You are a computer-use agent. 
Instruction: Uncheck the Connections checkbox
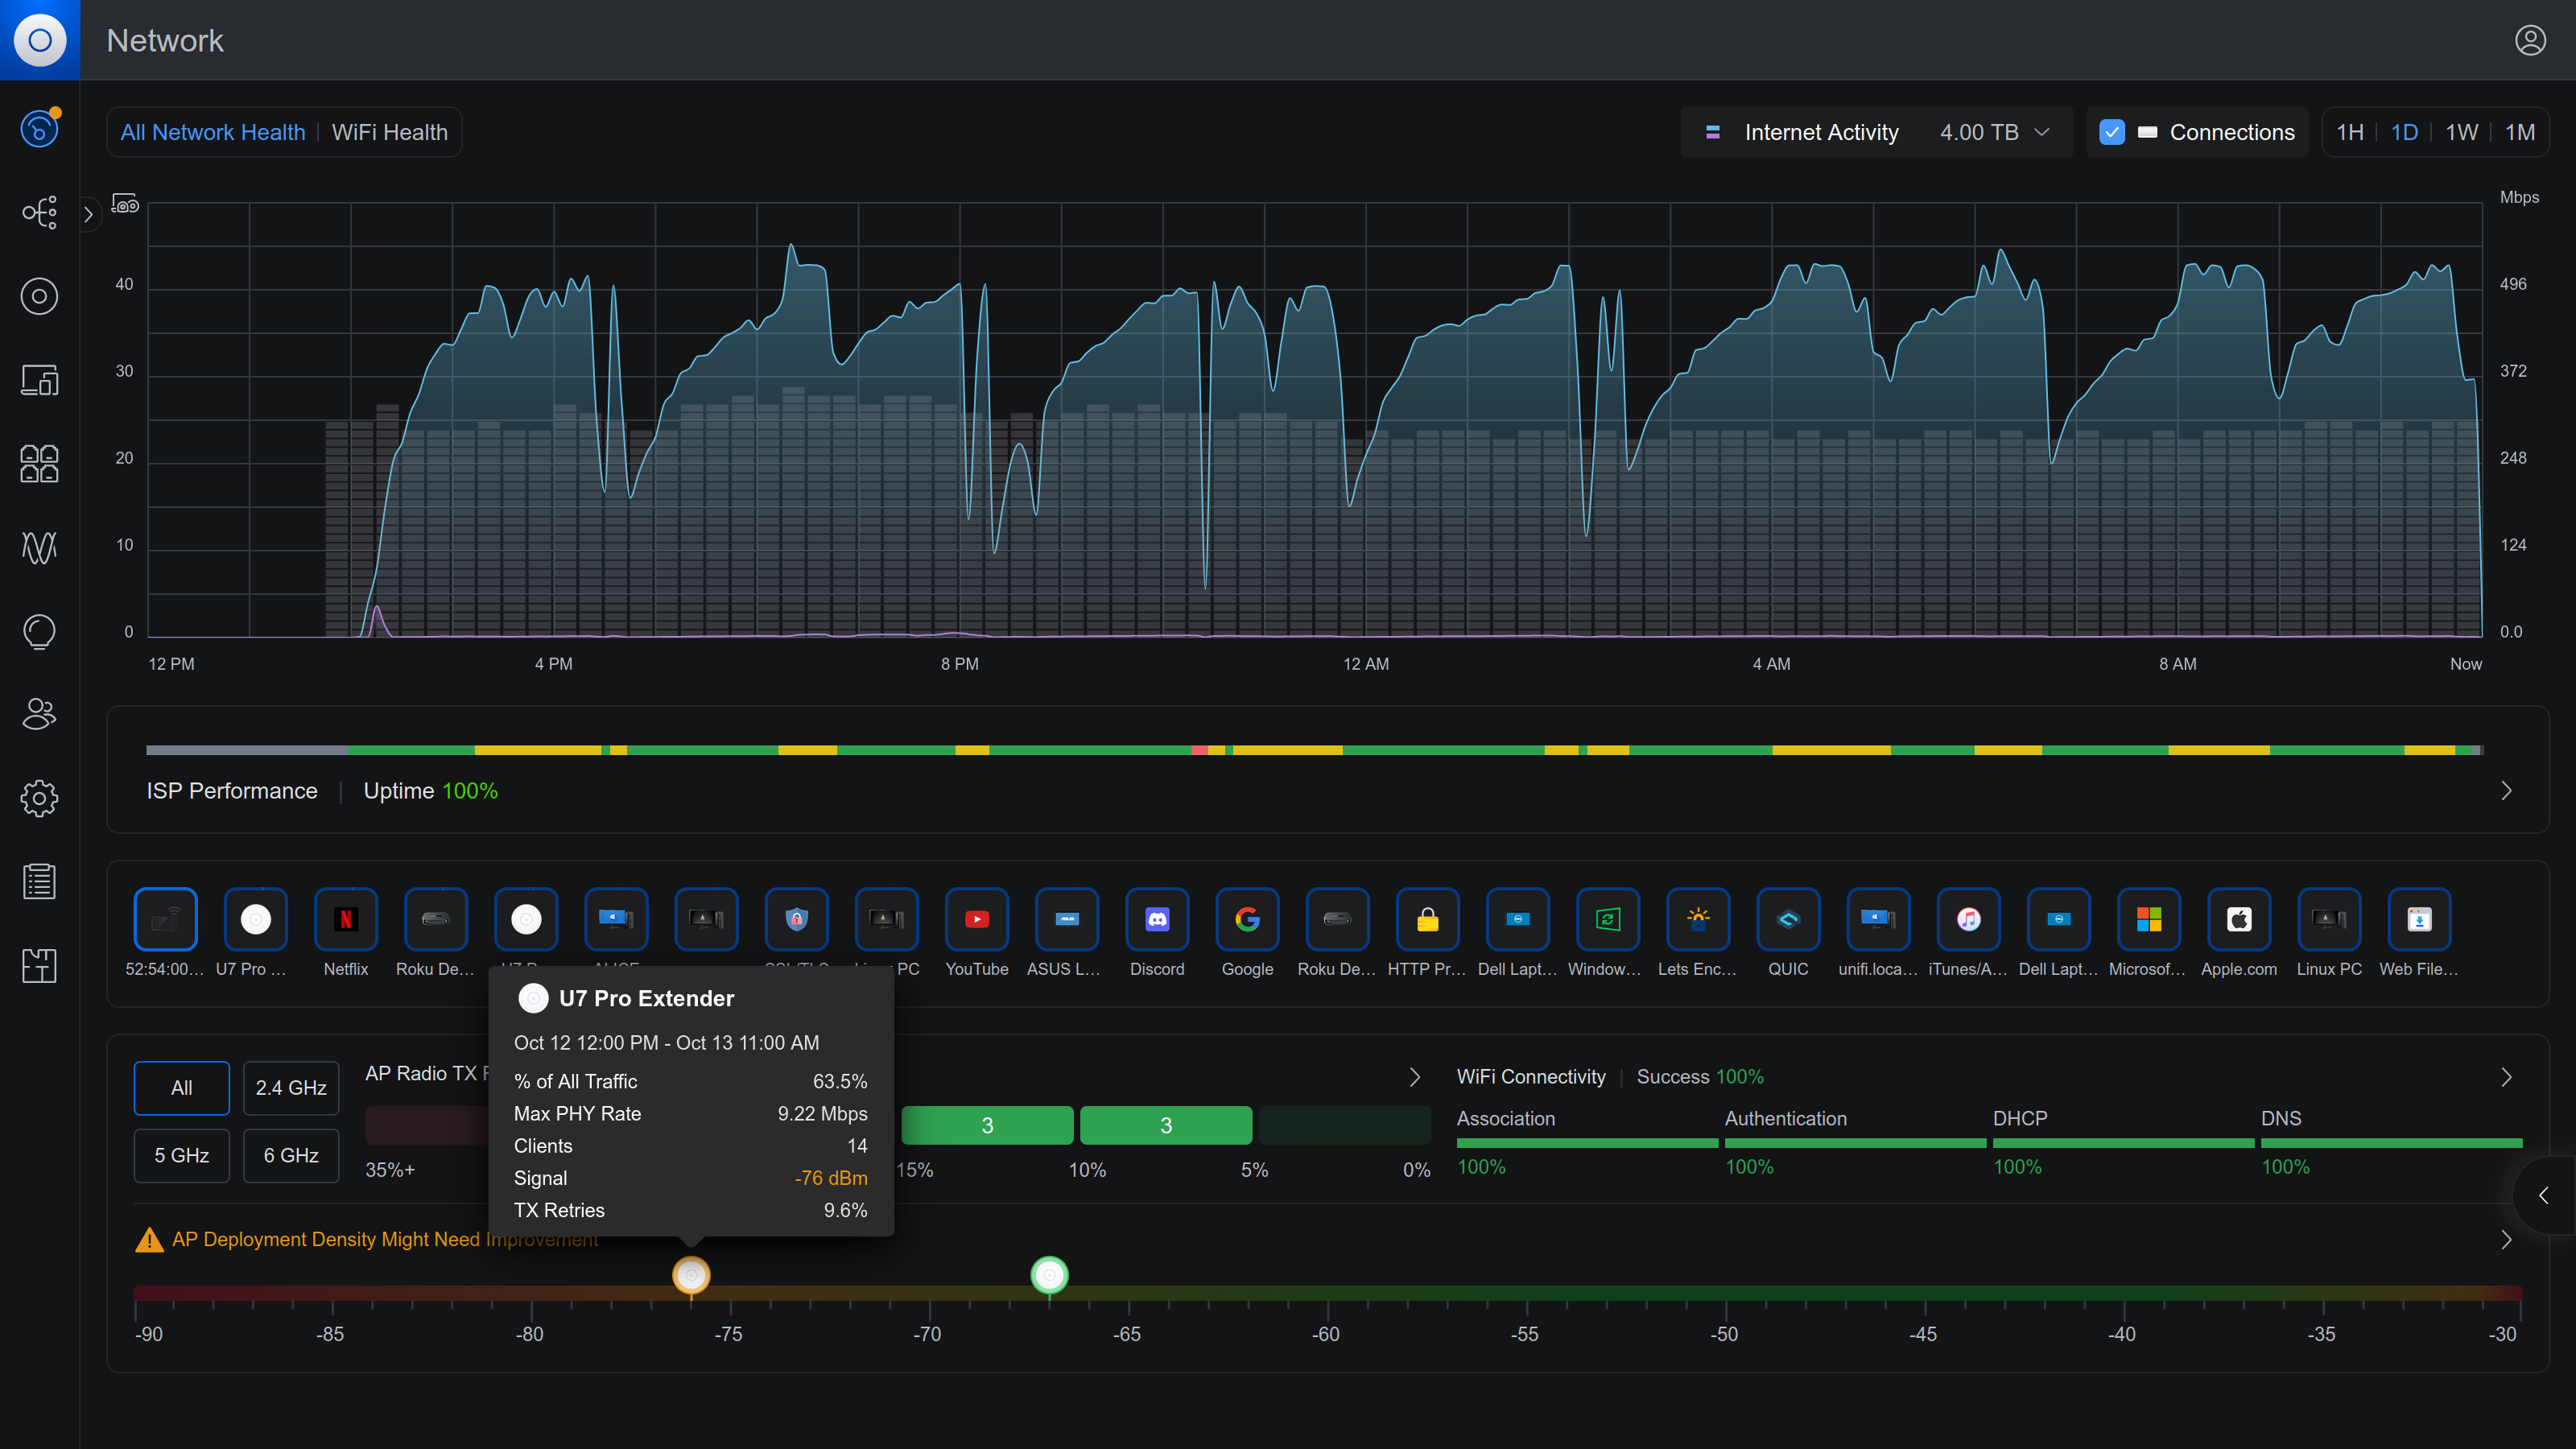pyautogui.click(x=2111, y=132)
